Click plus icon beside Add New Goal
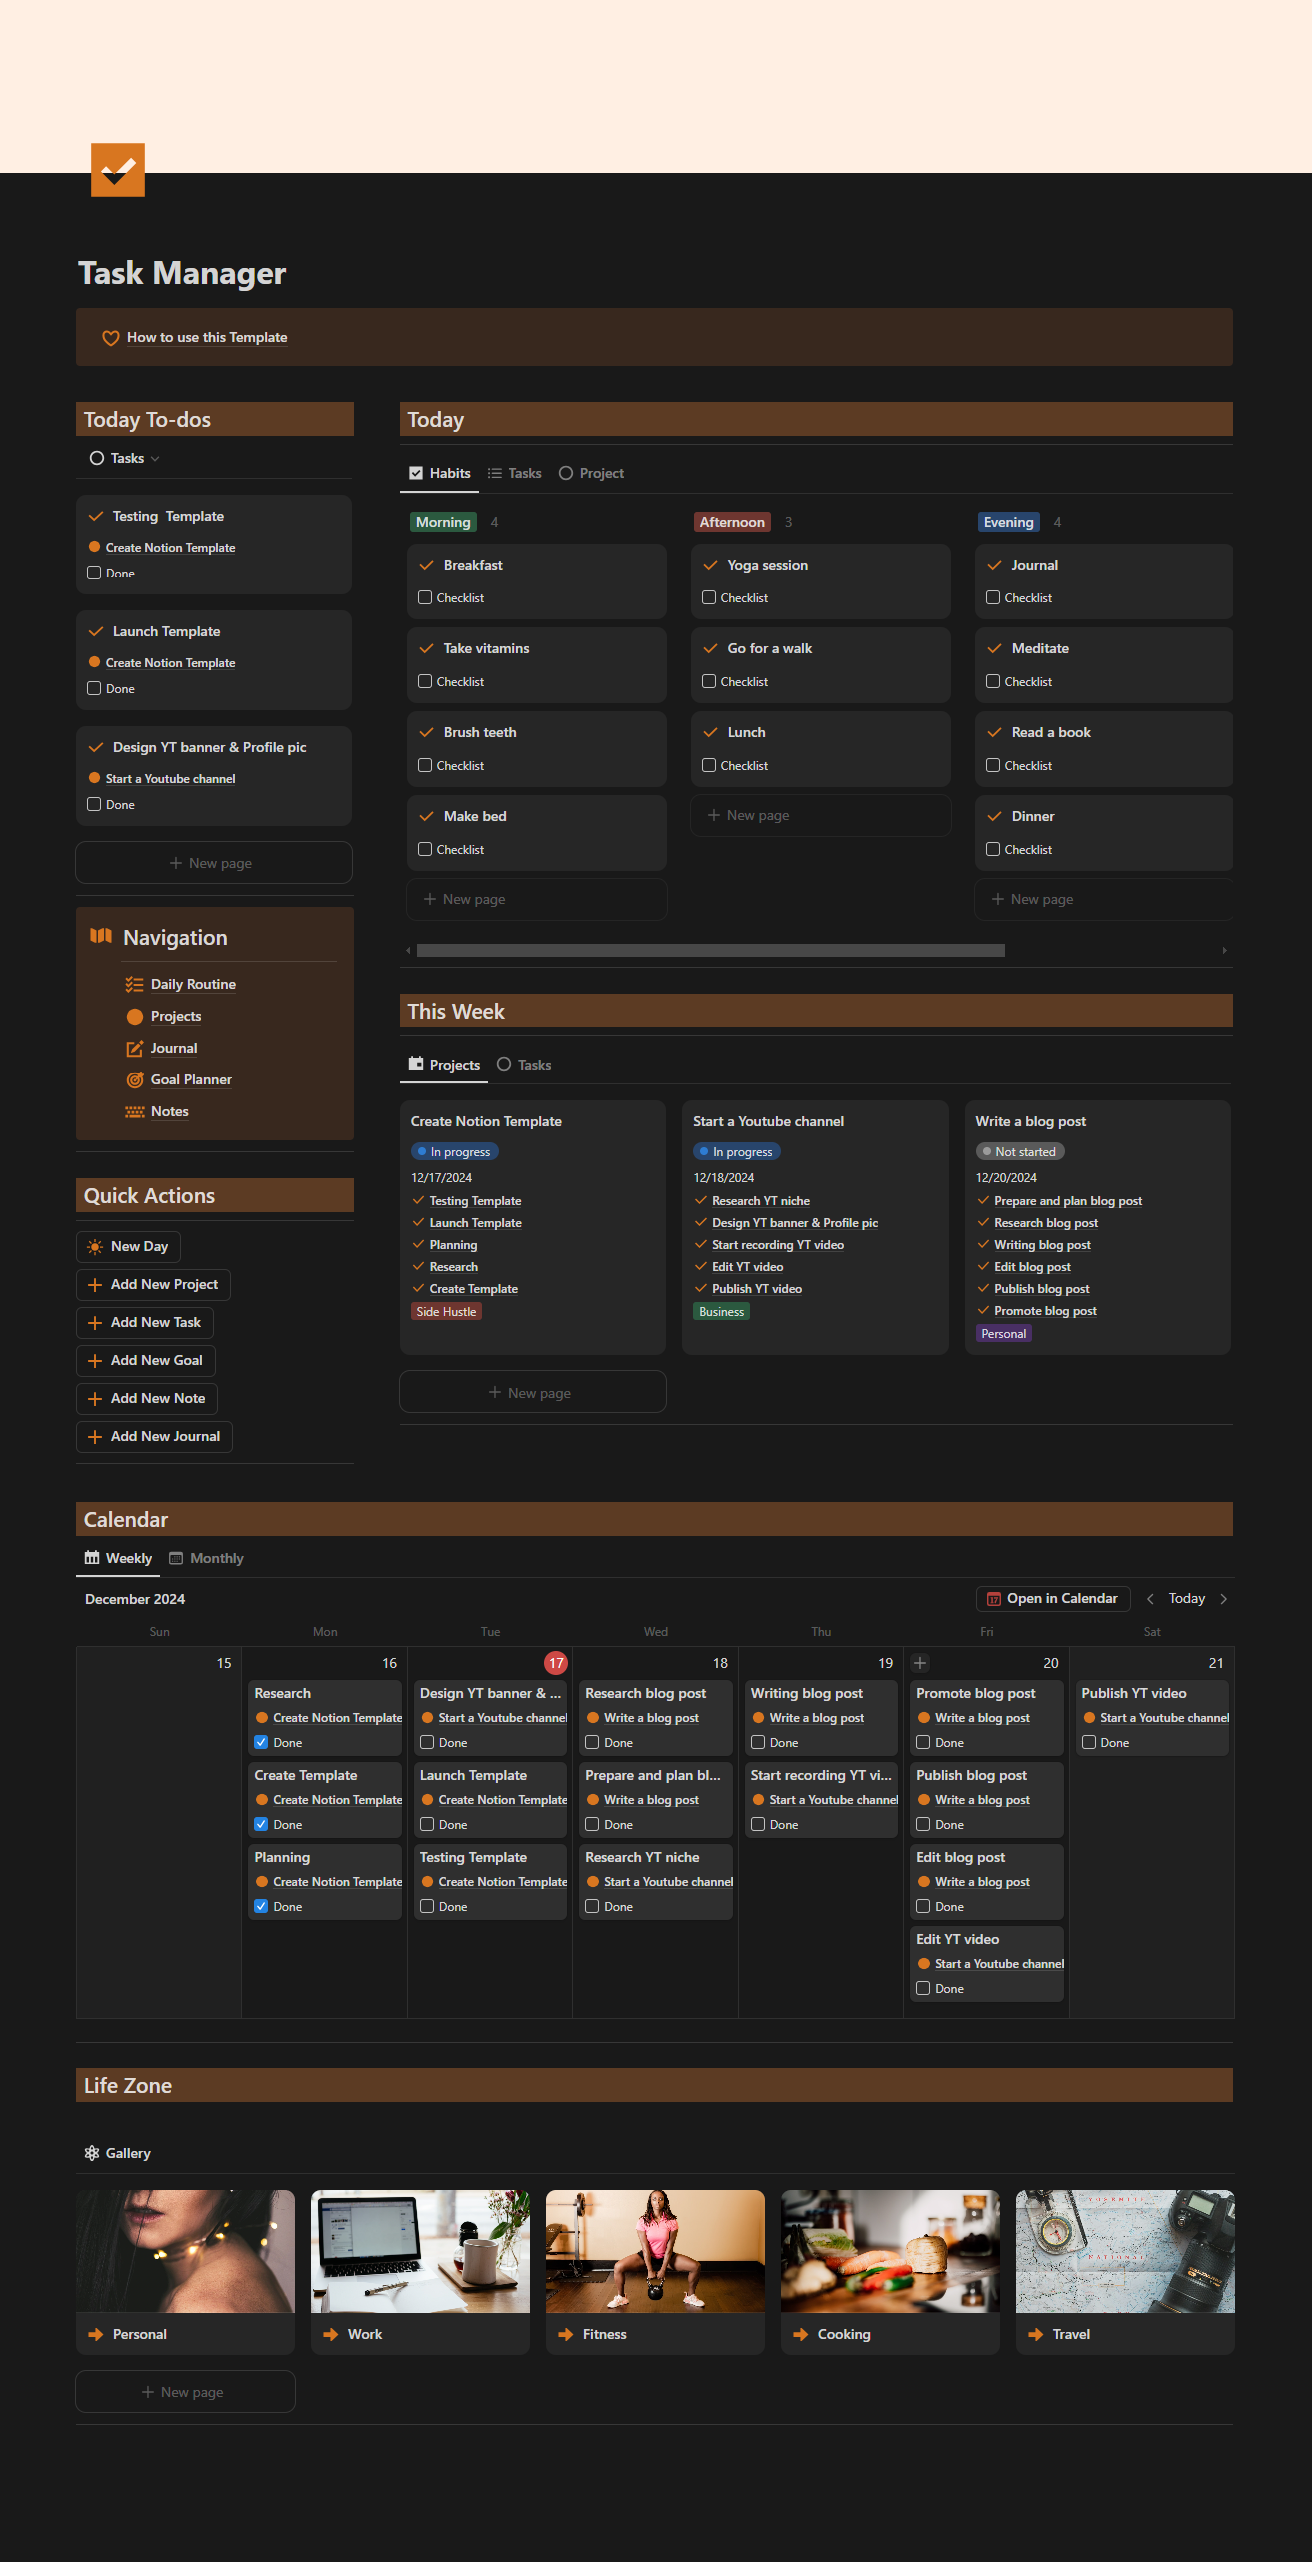 click(95, 1361)
